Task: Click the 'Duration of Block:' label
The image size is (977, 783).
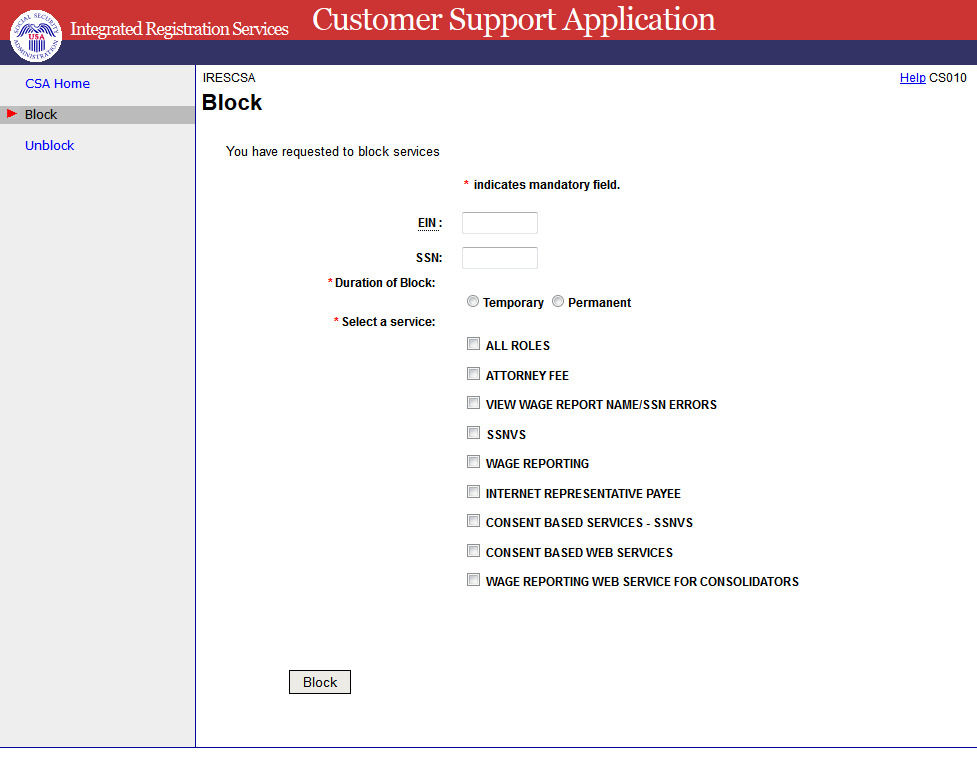Action: [385, 283]
